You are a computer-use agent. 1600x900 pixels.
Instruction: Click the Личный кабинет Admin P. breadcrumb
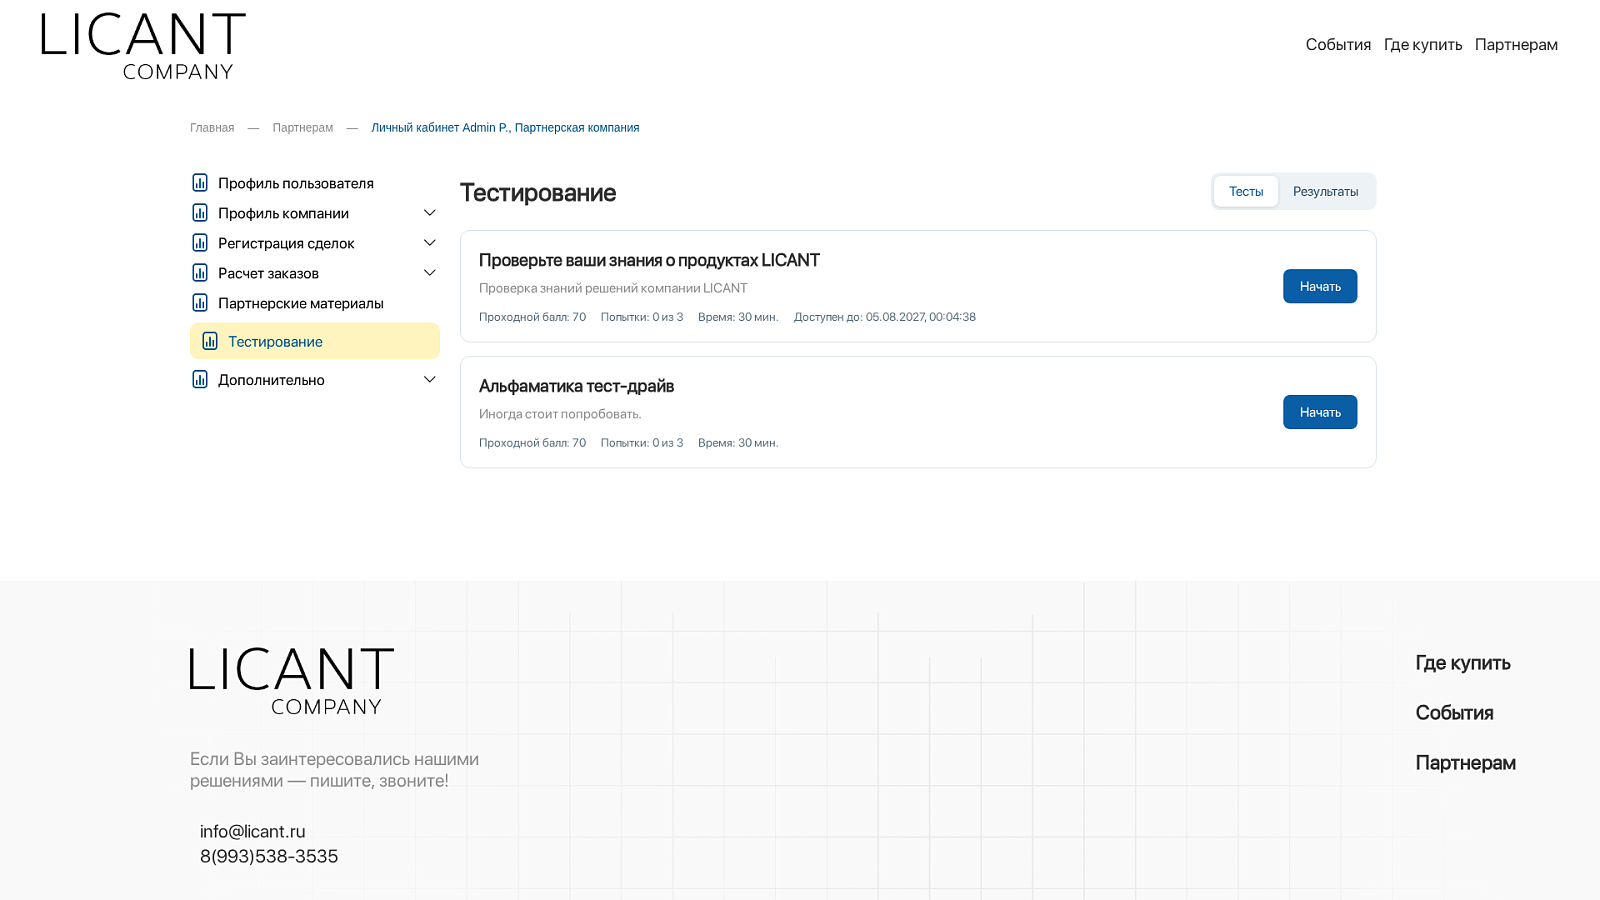[505, 128]
